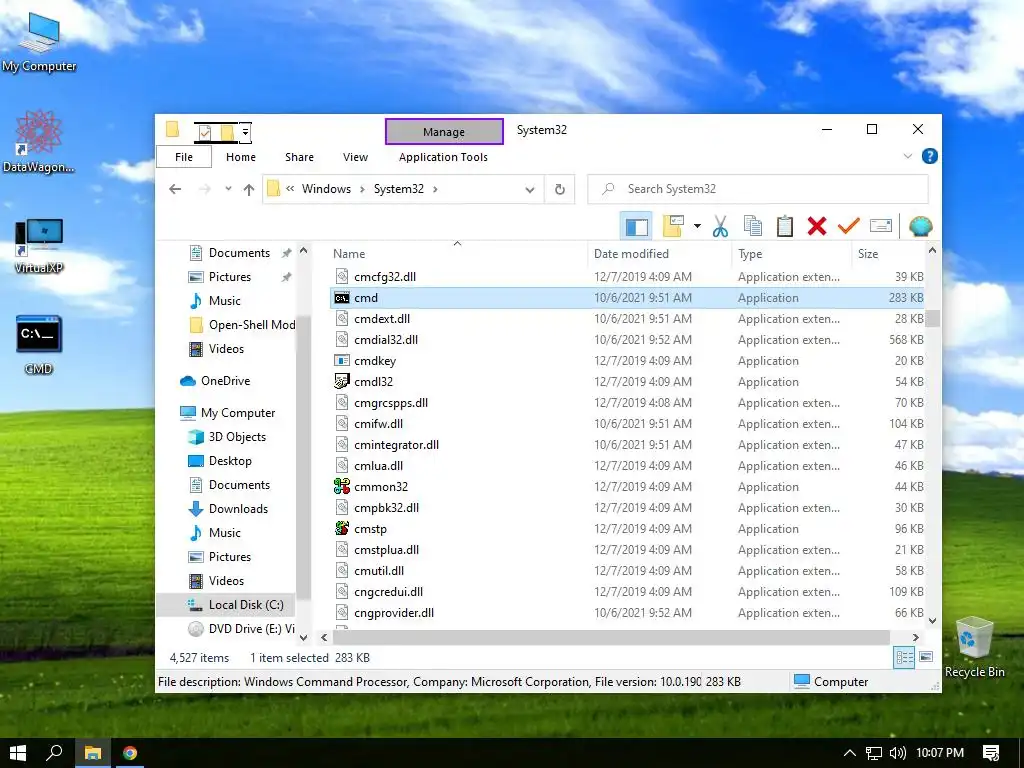Click the New folder toolbar icon
The width and height of the screenshot is (1024, 768).
coord(673,226)
